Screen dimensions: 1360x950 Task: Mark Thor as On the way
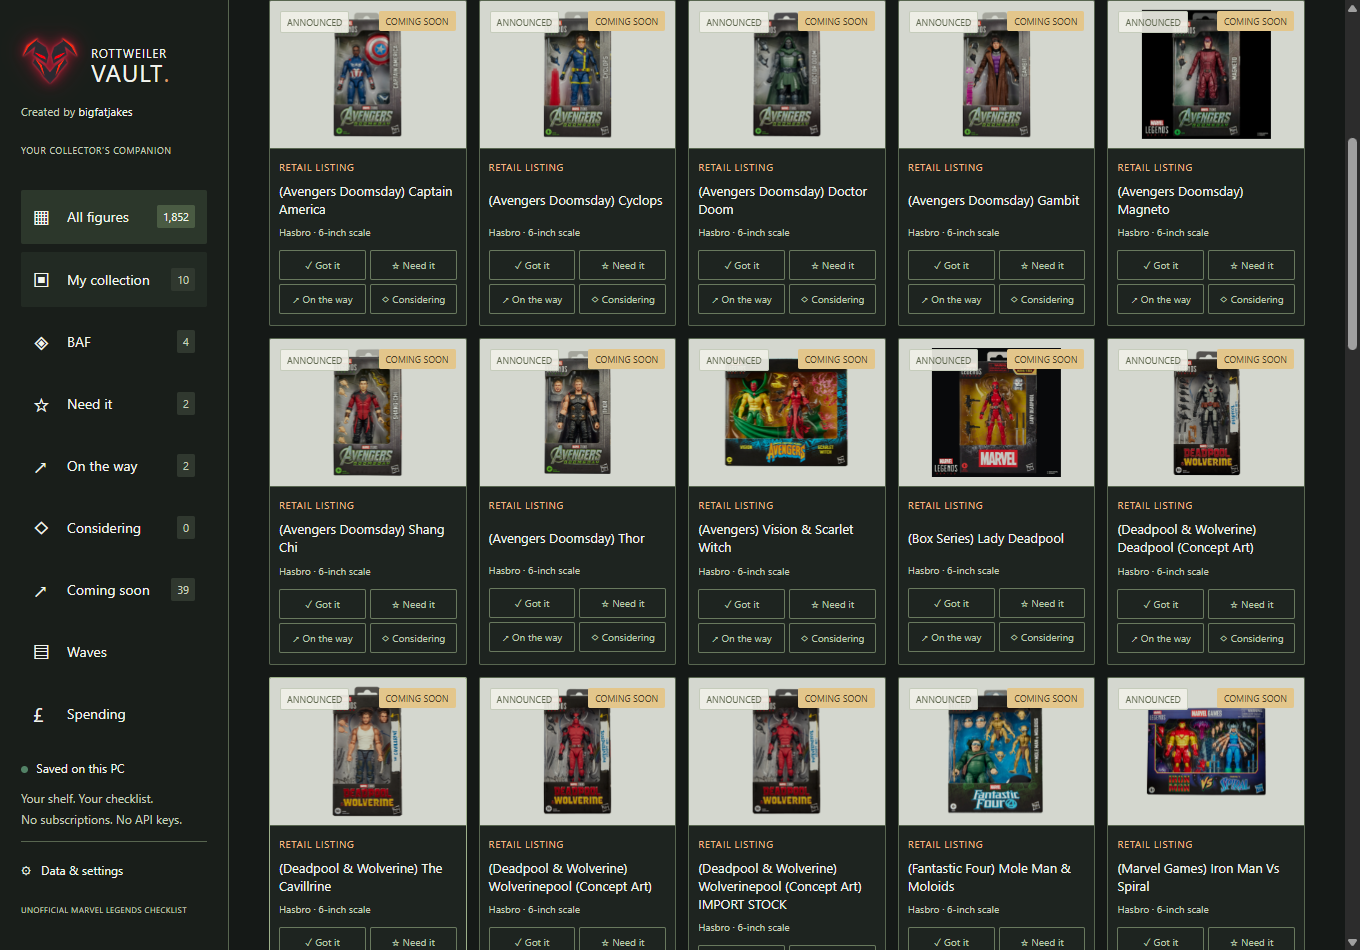tap(532, 637)
